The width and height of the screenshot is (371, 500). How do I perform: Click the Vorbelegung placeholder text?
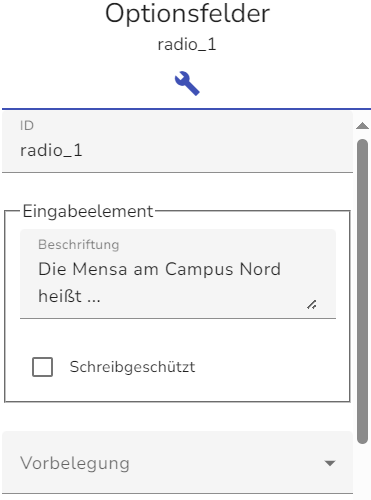pos(75,463)
